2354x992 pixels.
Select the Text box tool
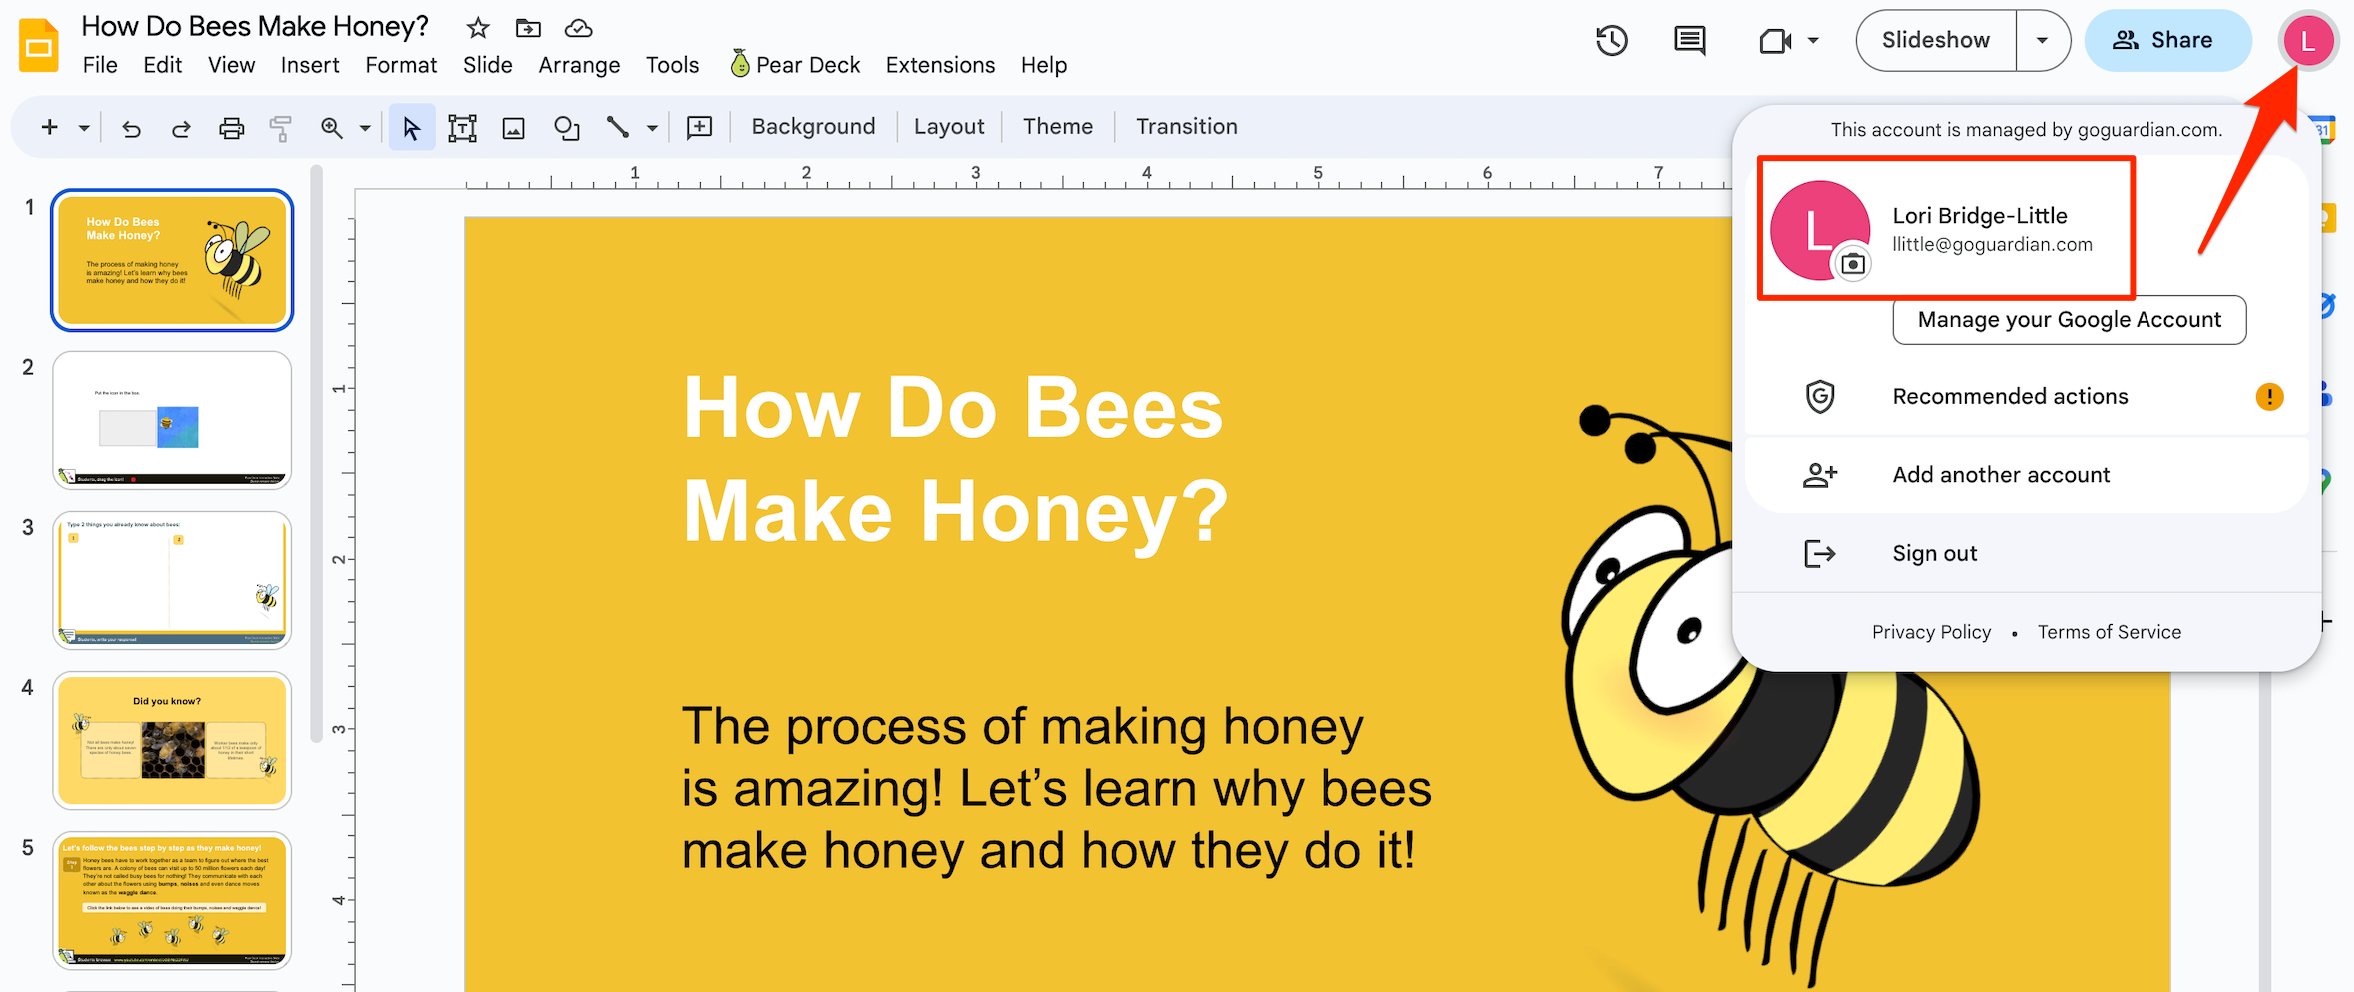click(x=462, y=128)
